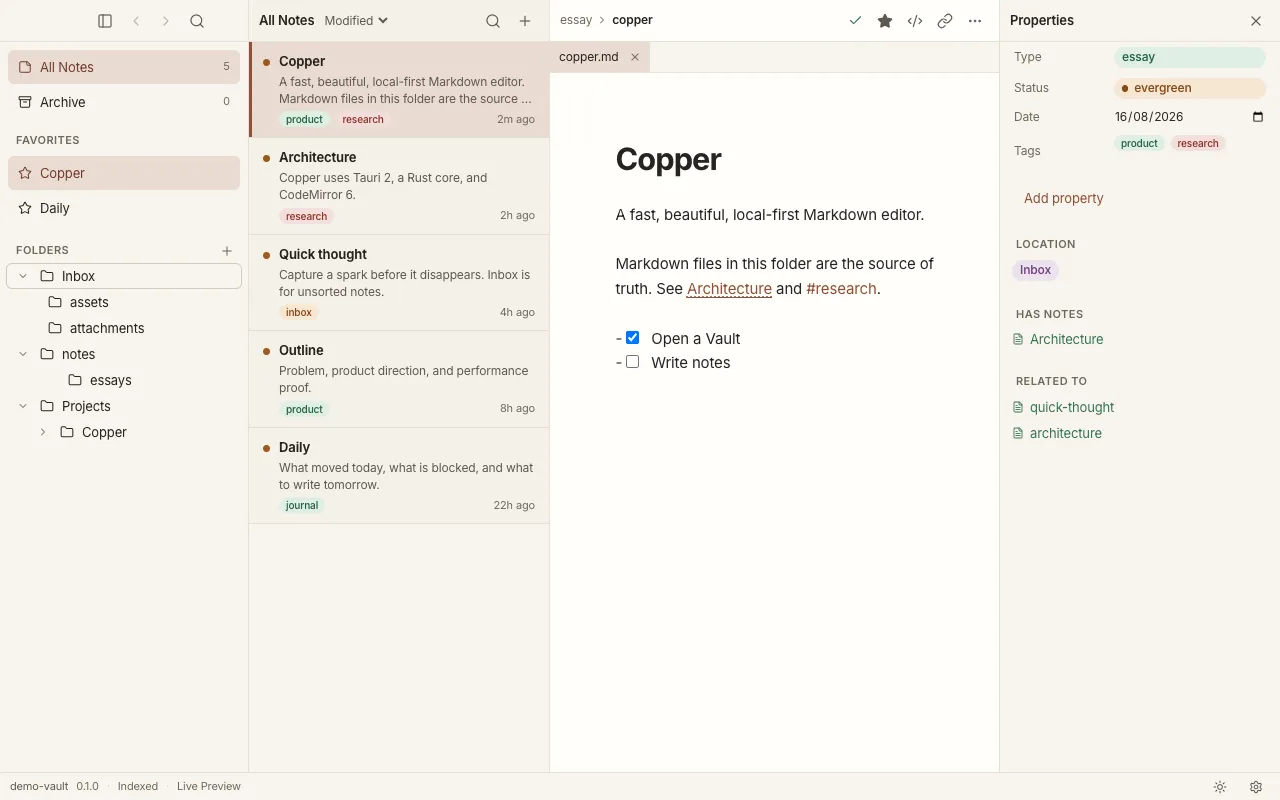Click the #research tag in the editor
1280x800 pixels.
841,289
